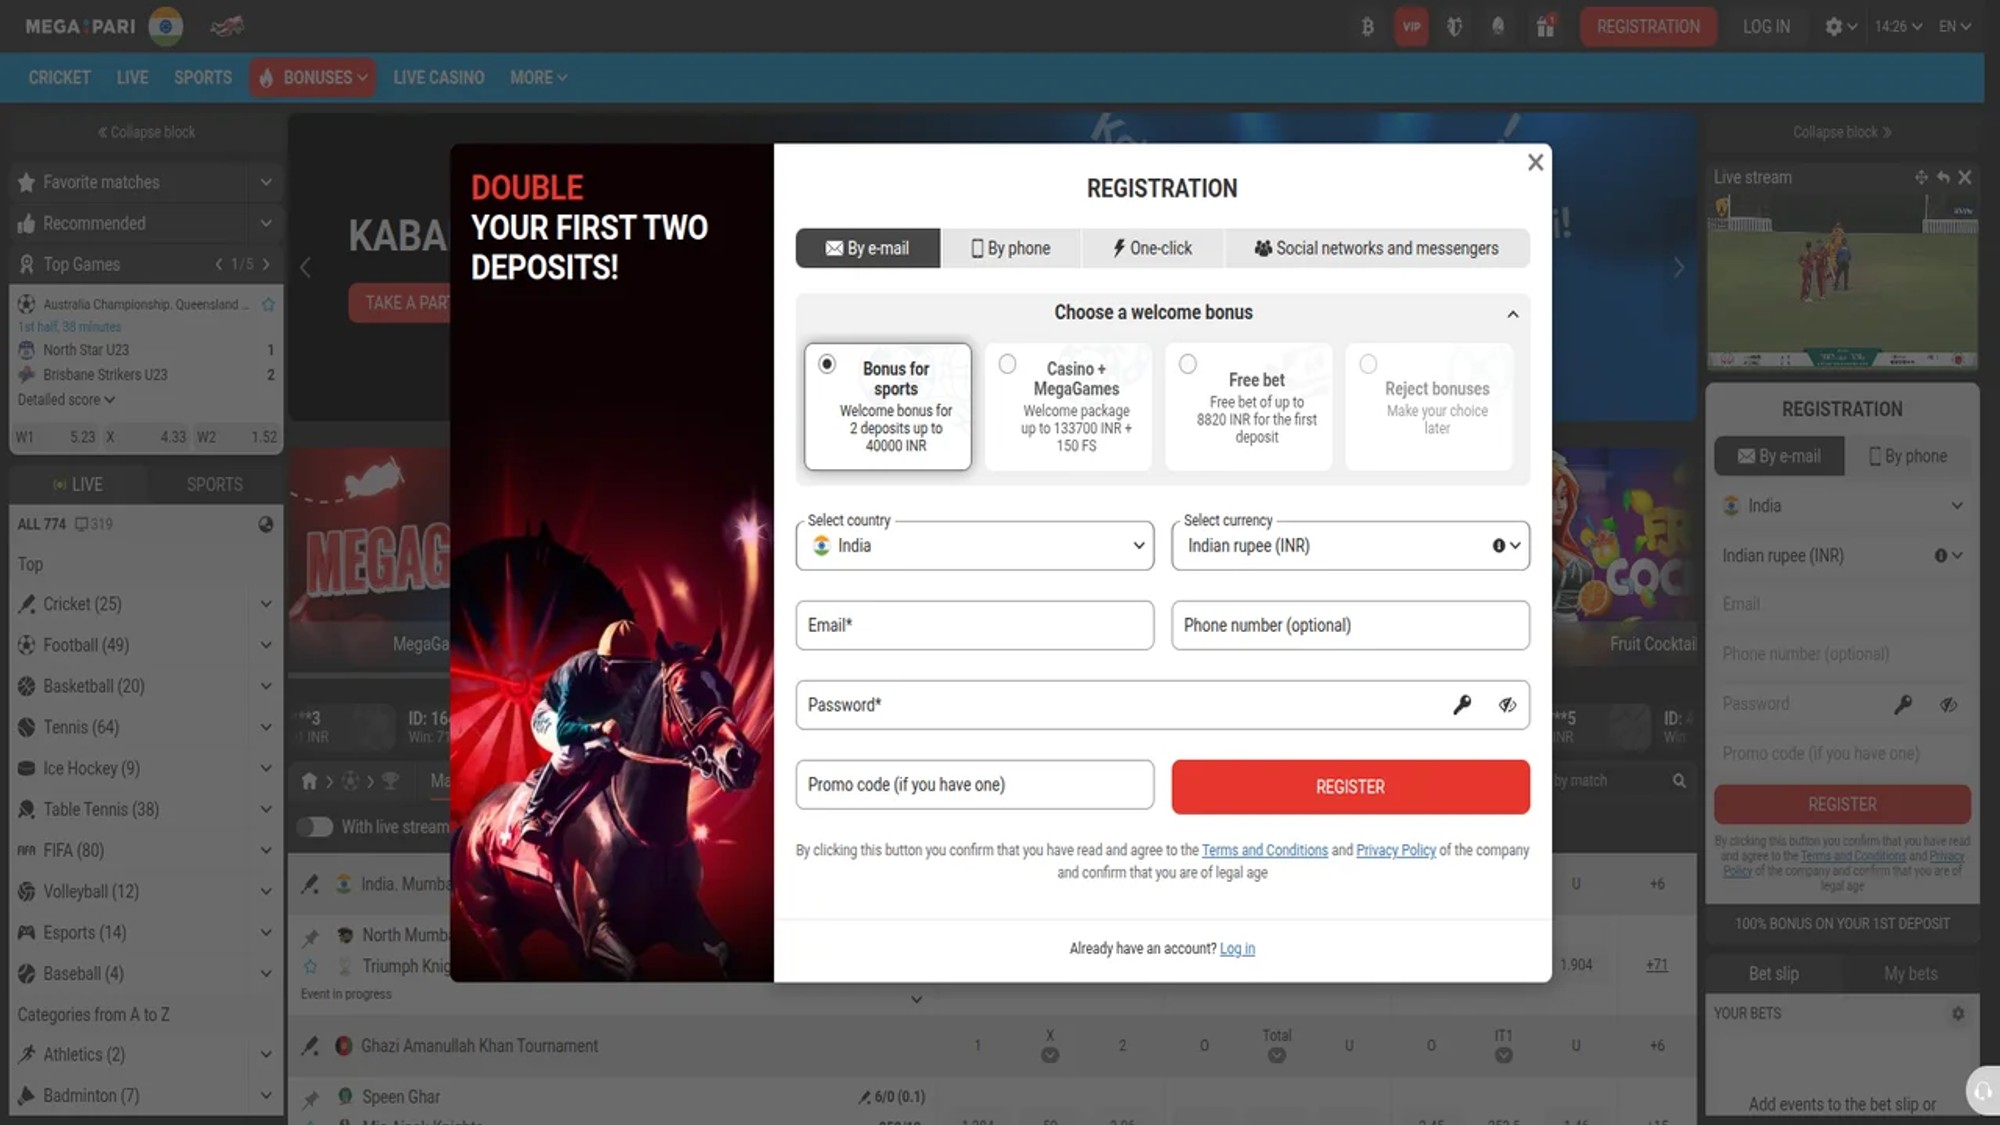Select the Free bet bonus radio
2000x1125 pixels.
coord(1187,364)
